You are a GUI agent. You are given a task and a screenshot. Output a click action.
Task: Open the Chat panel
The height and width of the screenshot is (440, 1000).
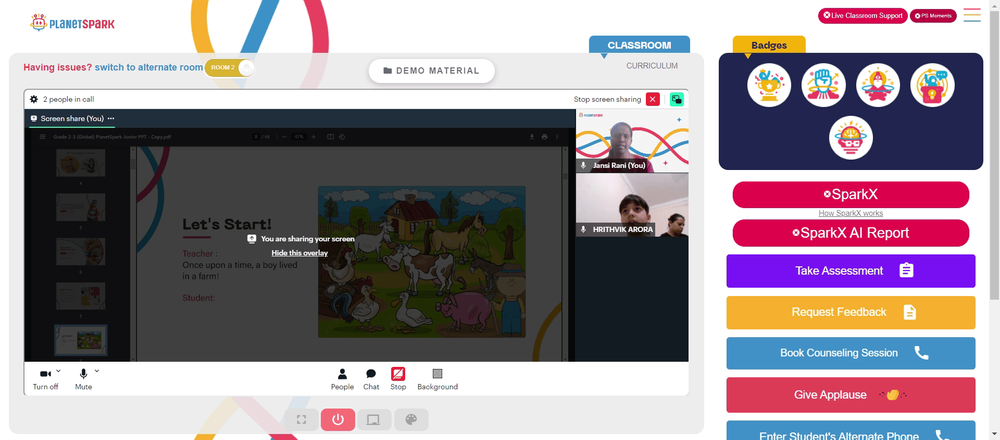point(371,379)
